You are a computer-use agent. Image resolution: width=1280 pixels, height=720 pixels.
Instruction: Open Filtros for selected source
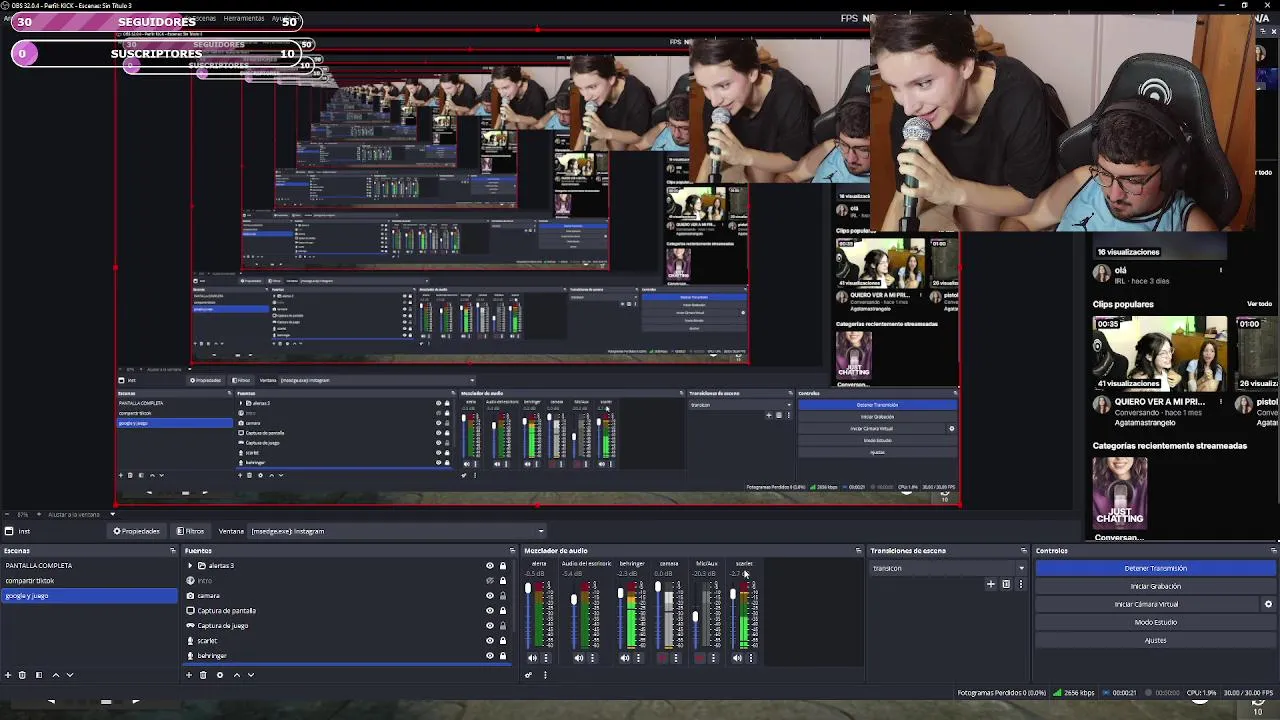(x=190, y=531)
